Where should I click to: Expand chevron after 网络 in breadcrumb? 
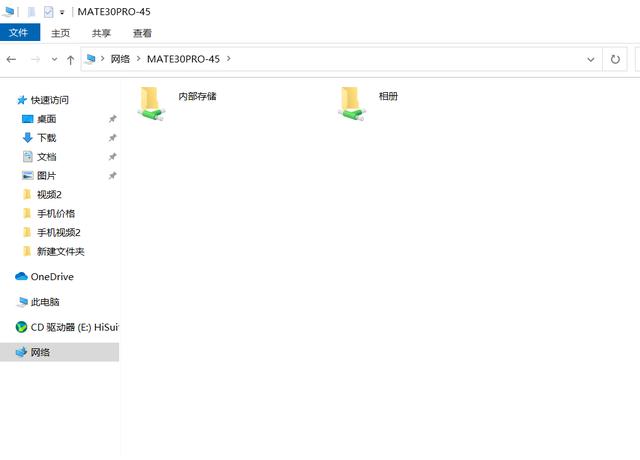pyautogui.click(x=138, y=59)
